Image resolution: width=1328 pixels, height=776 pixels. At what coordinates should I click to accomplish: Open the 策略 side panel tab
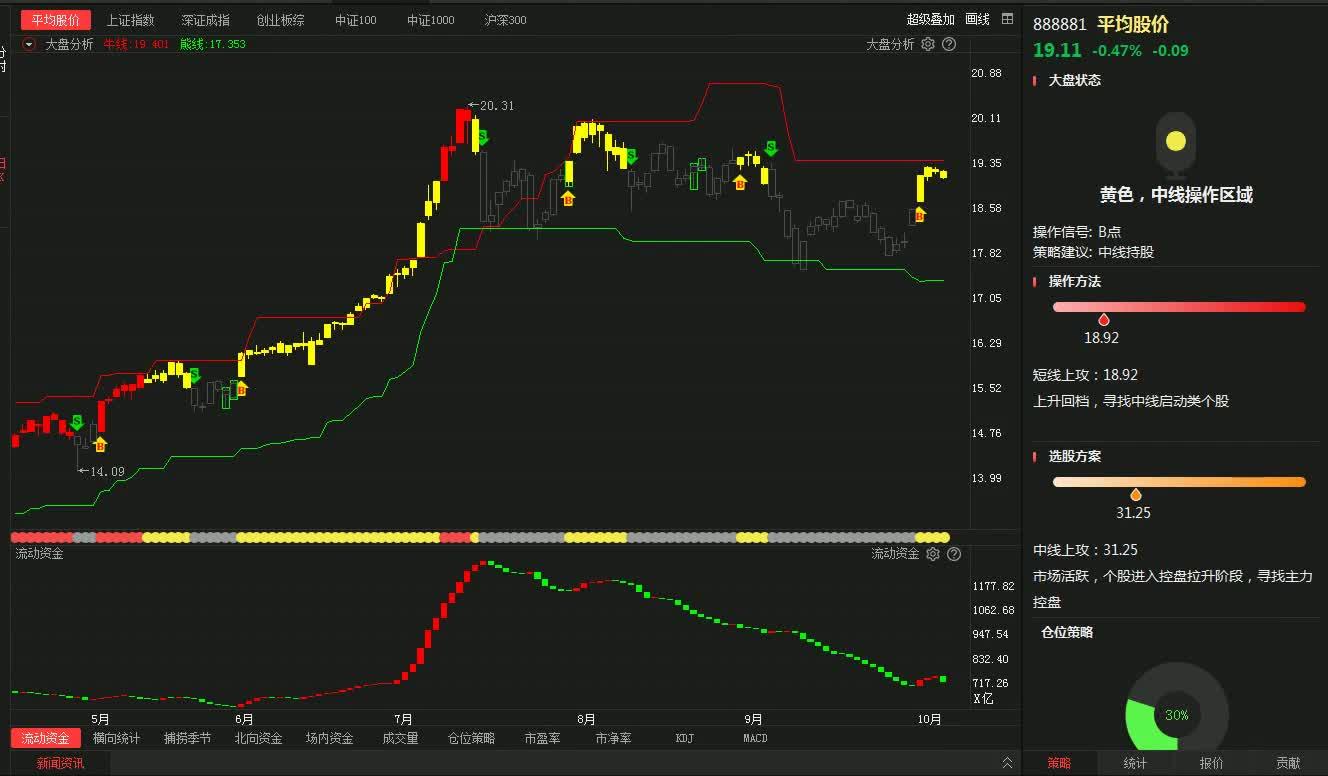point(1059,763)
